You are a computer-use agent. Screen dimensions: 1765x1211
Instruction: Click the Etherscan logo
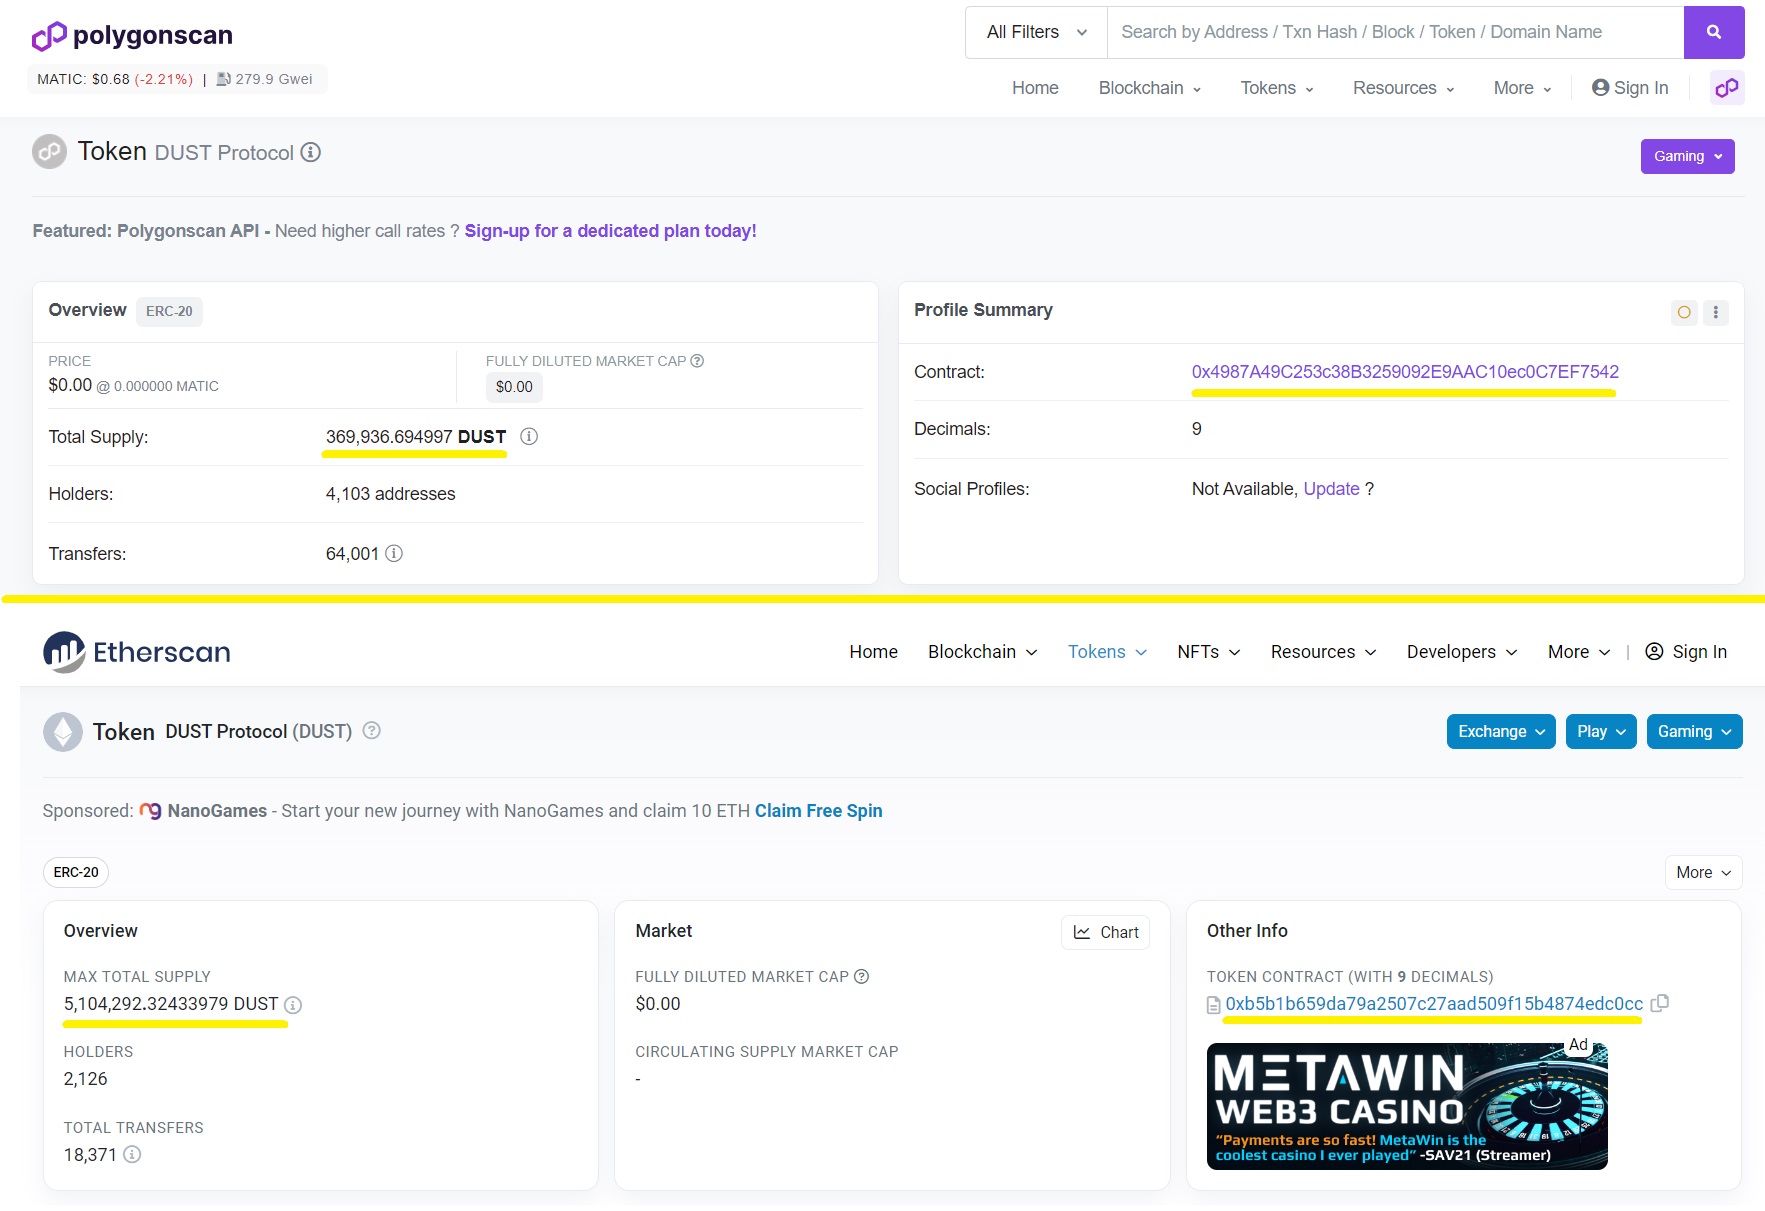(x=137, y=652)
